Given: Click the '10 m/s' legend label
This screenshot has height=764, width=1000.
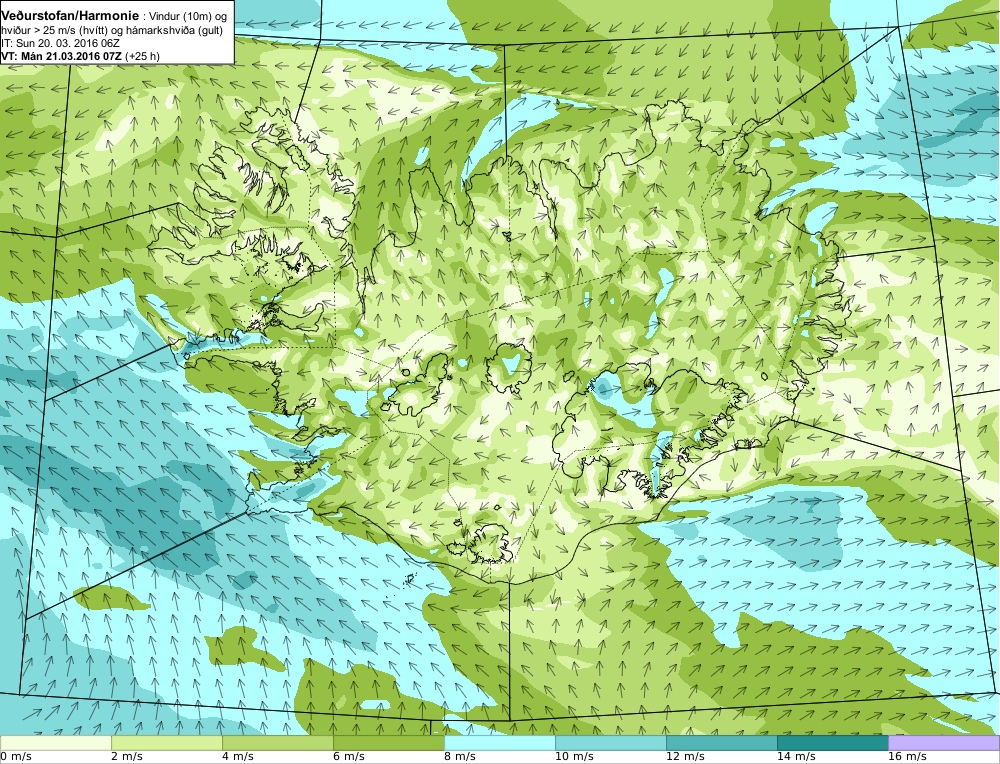Looking at the screenshot, I should point(575,757).
